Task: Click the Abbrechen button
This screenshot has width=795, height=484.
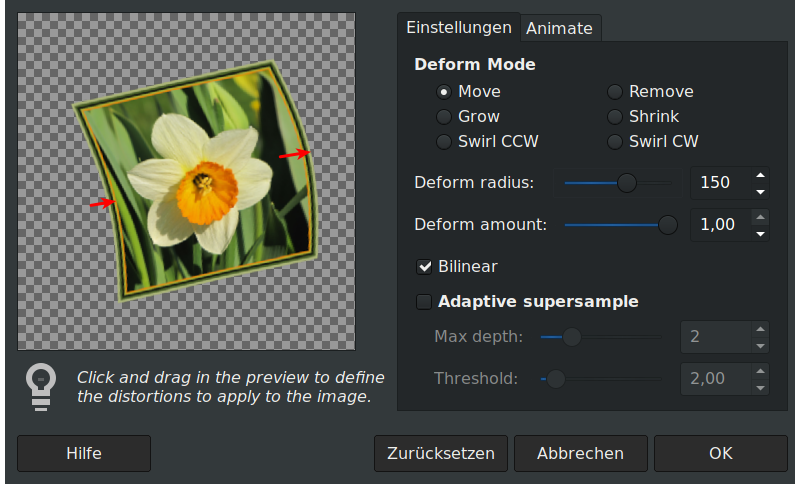Action: (x=580, y=453)
